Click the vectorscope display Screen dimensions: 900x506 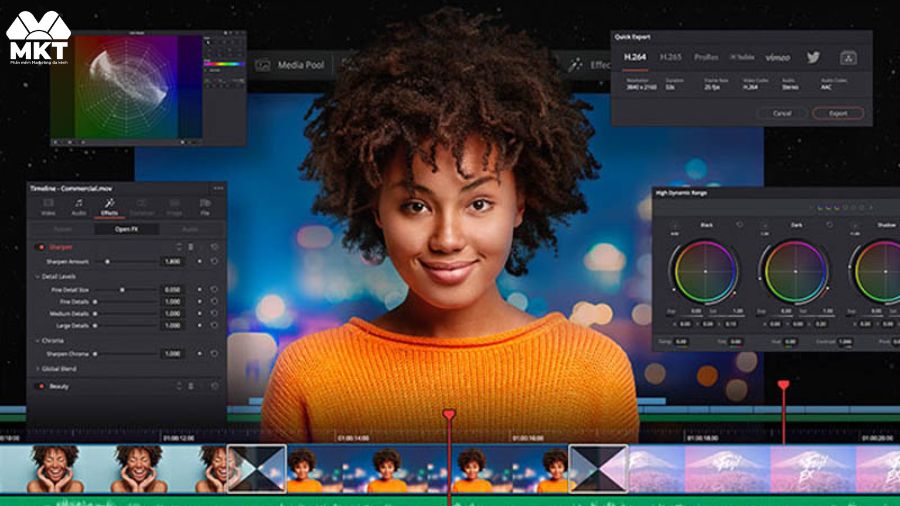[x=126, y=86]
